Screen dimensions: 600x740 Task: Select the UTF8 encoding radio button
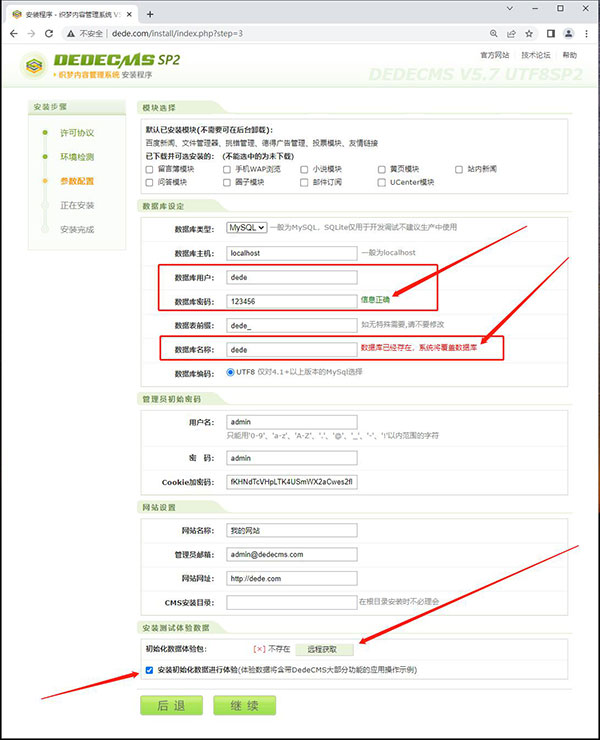coord(230,372)
